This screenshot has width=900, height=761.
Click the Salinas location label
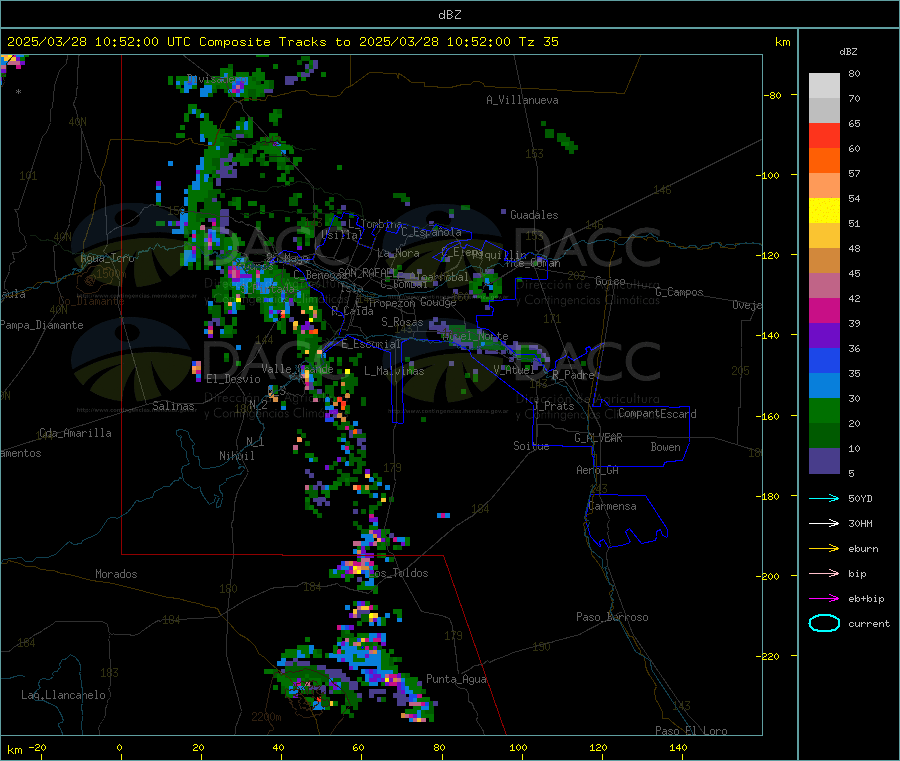tap(173, 406)
